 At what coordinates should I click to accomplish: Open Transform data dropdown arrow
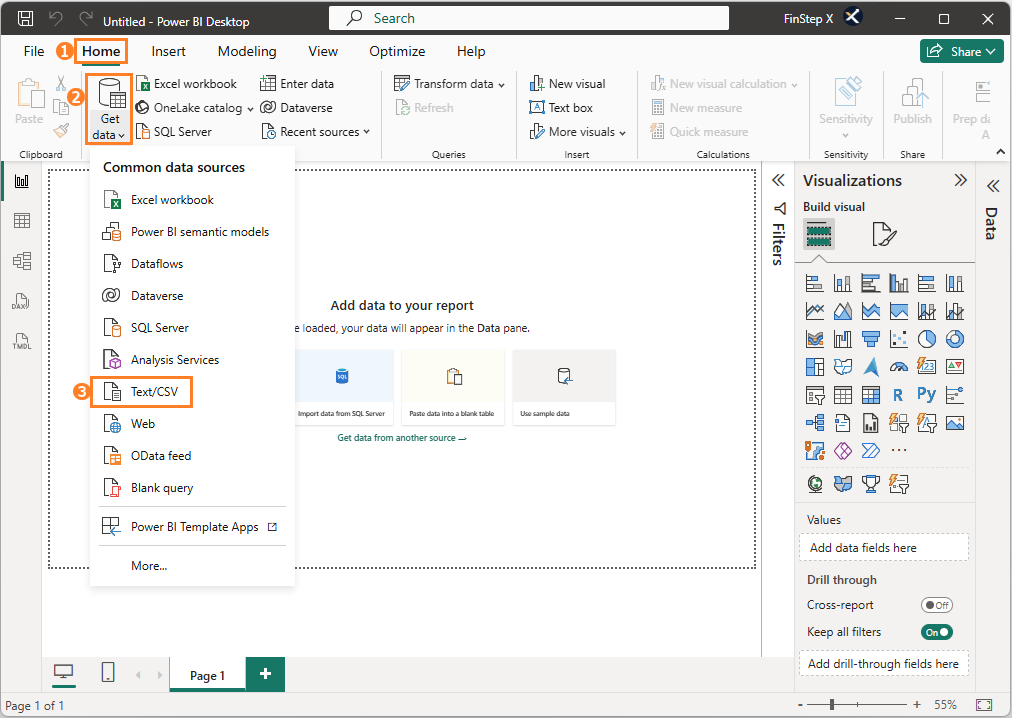[x=501, y=85]
